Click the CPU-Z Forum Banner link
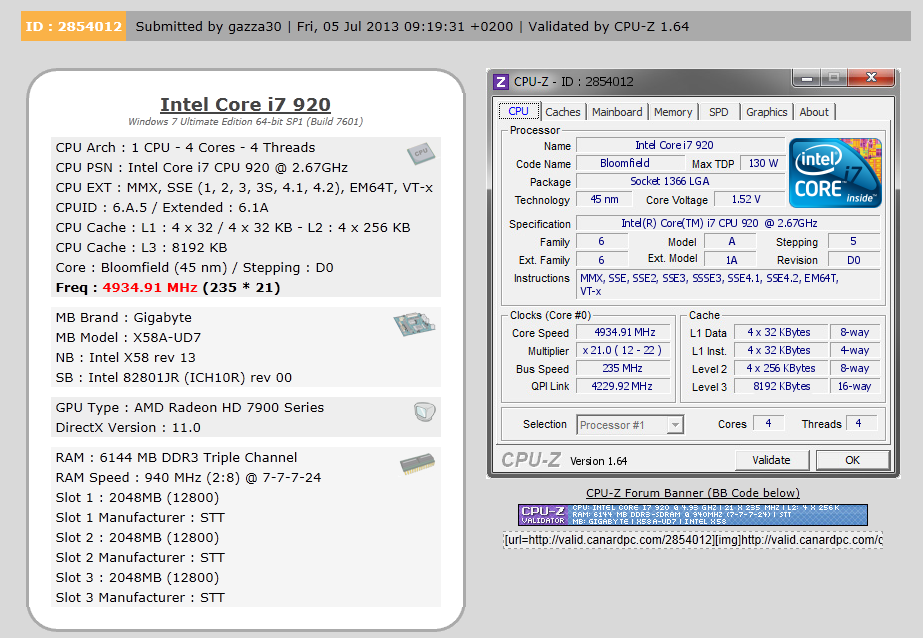Viewport: 923px width, 638px height. point(693,493)
